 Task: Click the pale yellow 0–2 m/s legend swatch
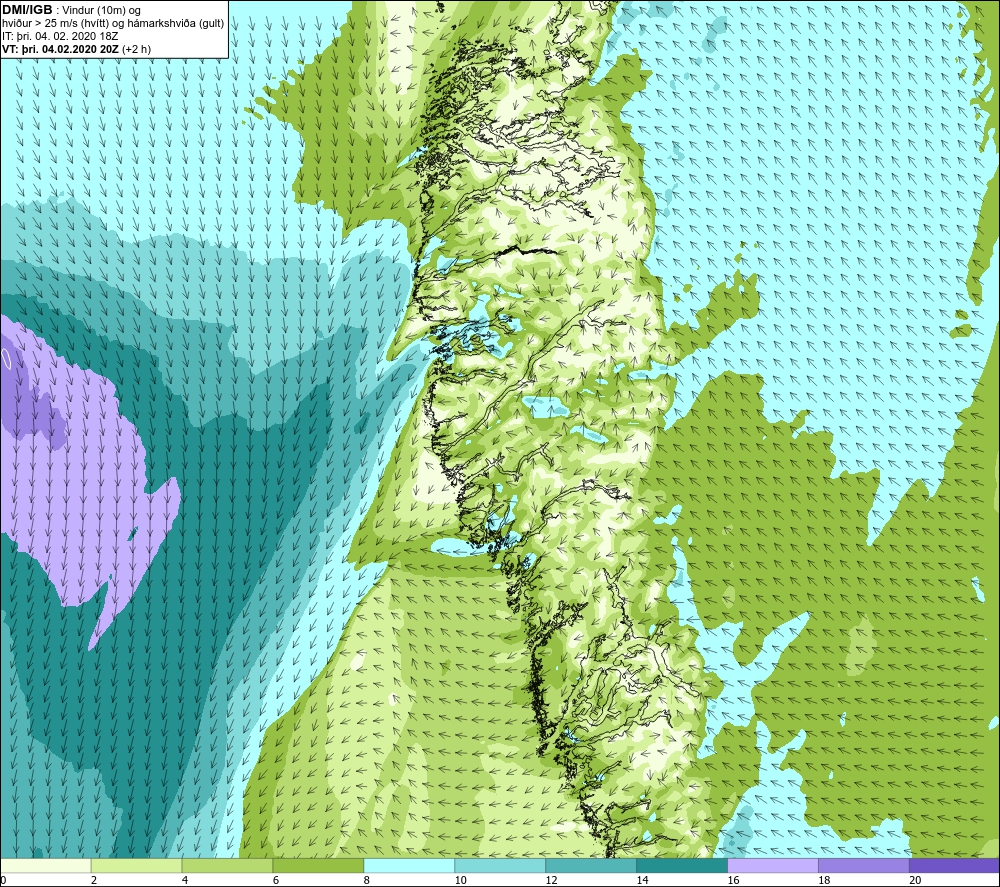(x=46, y=865)
